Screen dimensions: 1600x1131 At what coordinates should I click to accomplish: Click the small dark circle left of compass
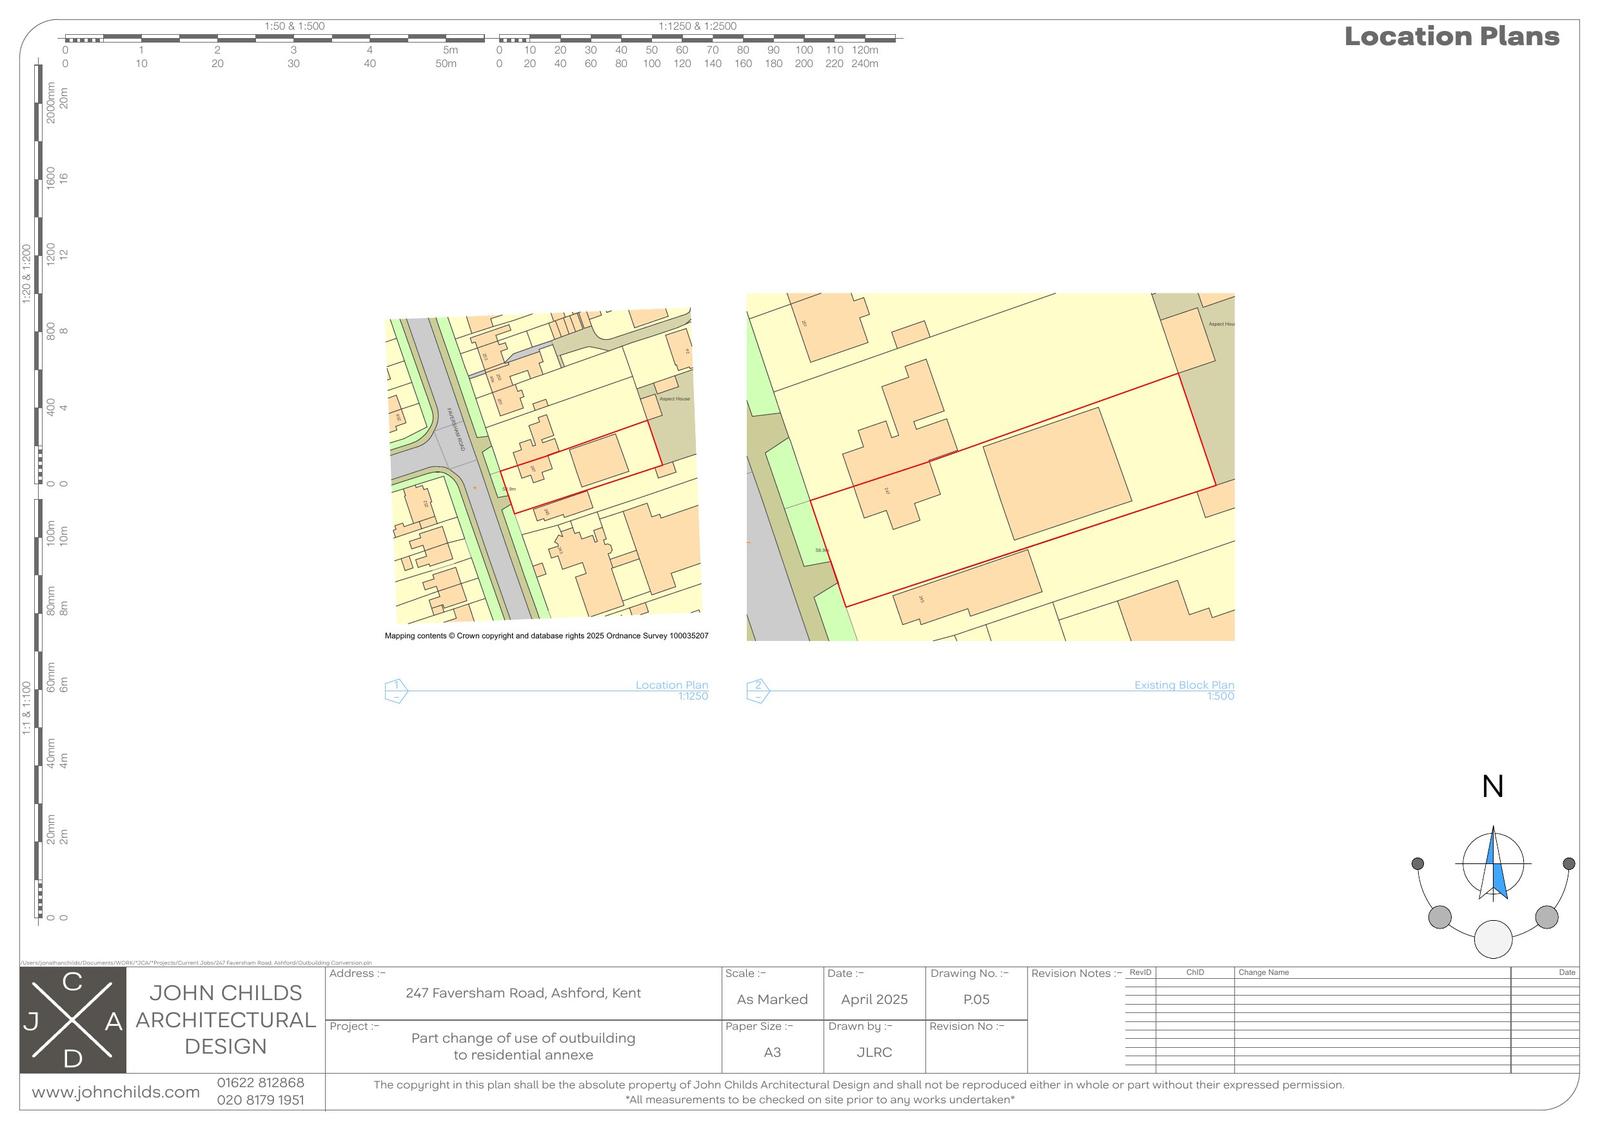click(1417, 864)
